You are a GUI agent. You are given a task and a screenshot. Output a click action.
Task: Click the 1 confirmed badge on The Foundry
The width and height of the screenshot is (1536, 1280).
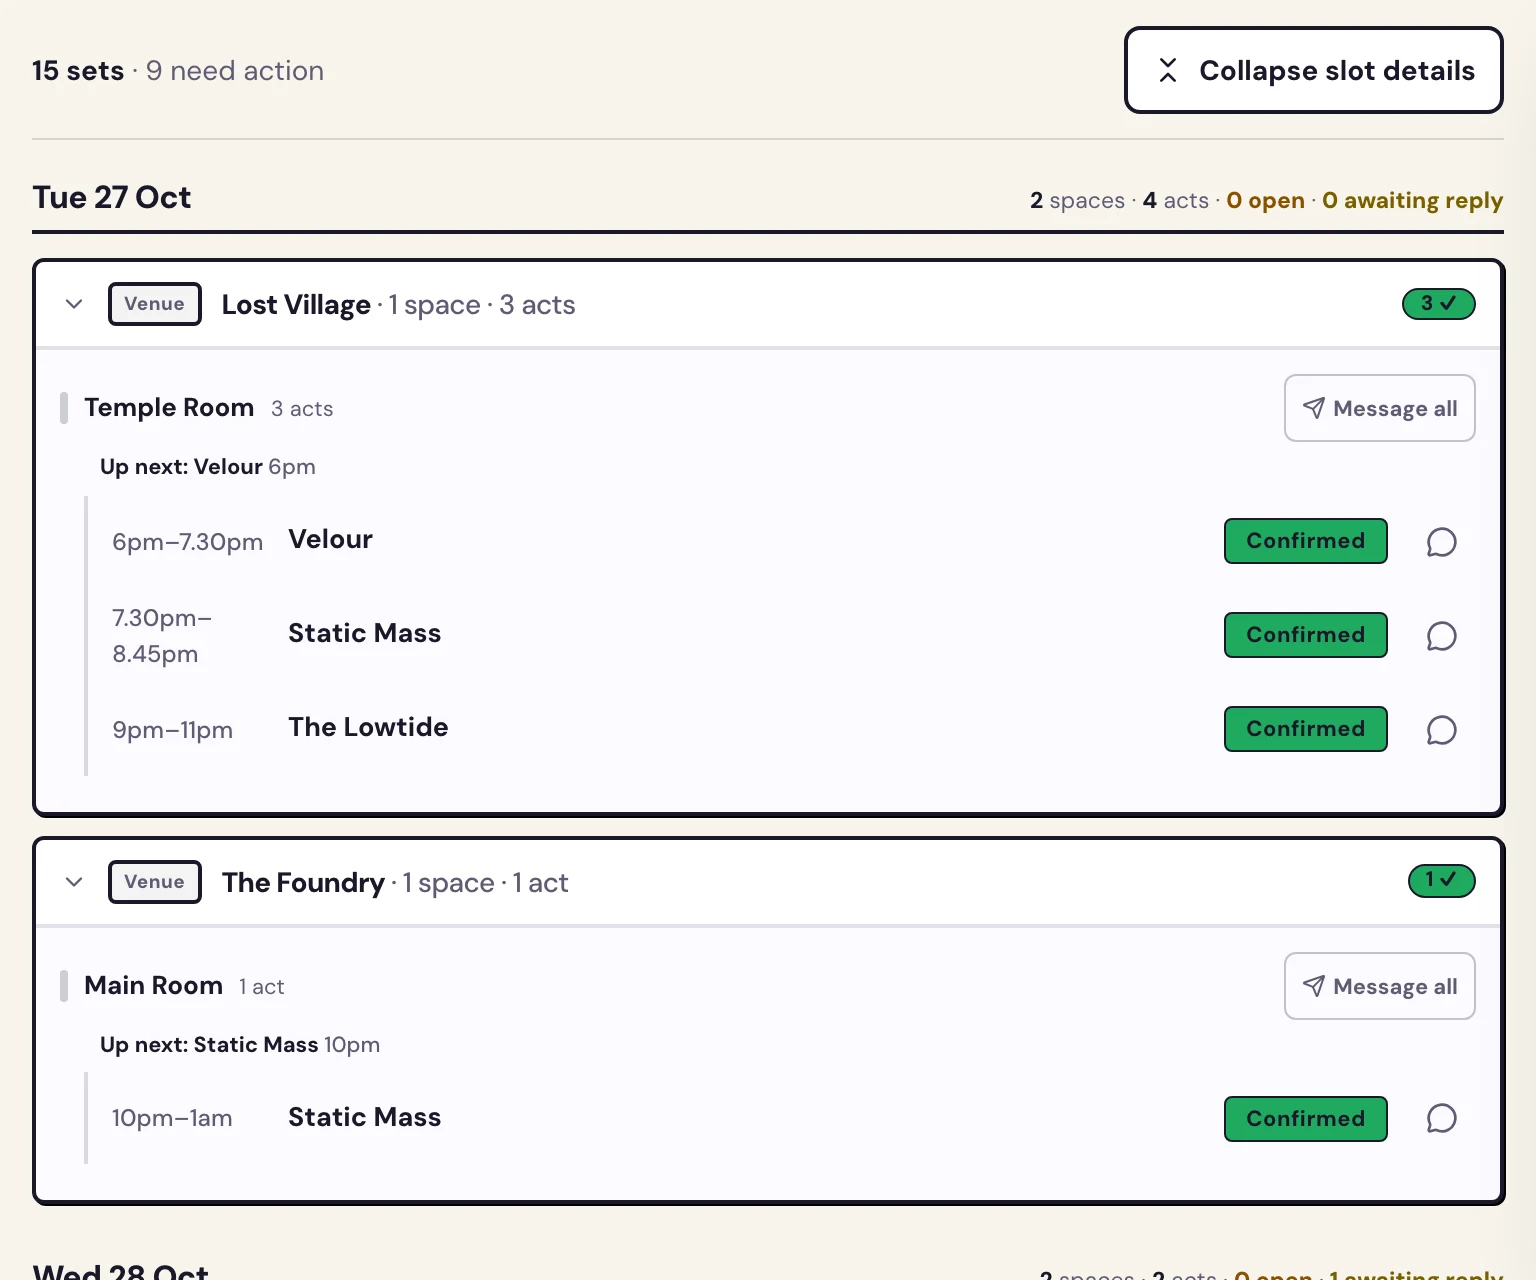[x=1441, y=880]
